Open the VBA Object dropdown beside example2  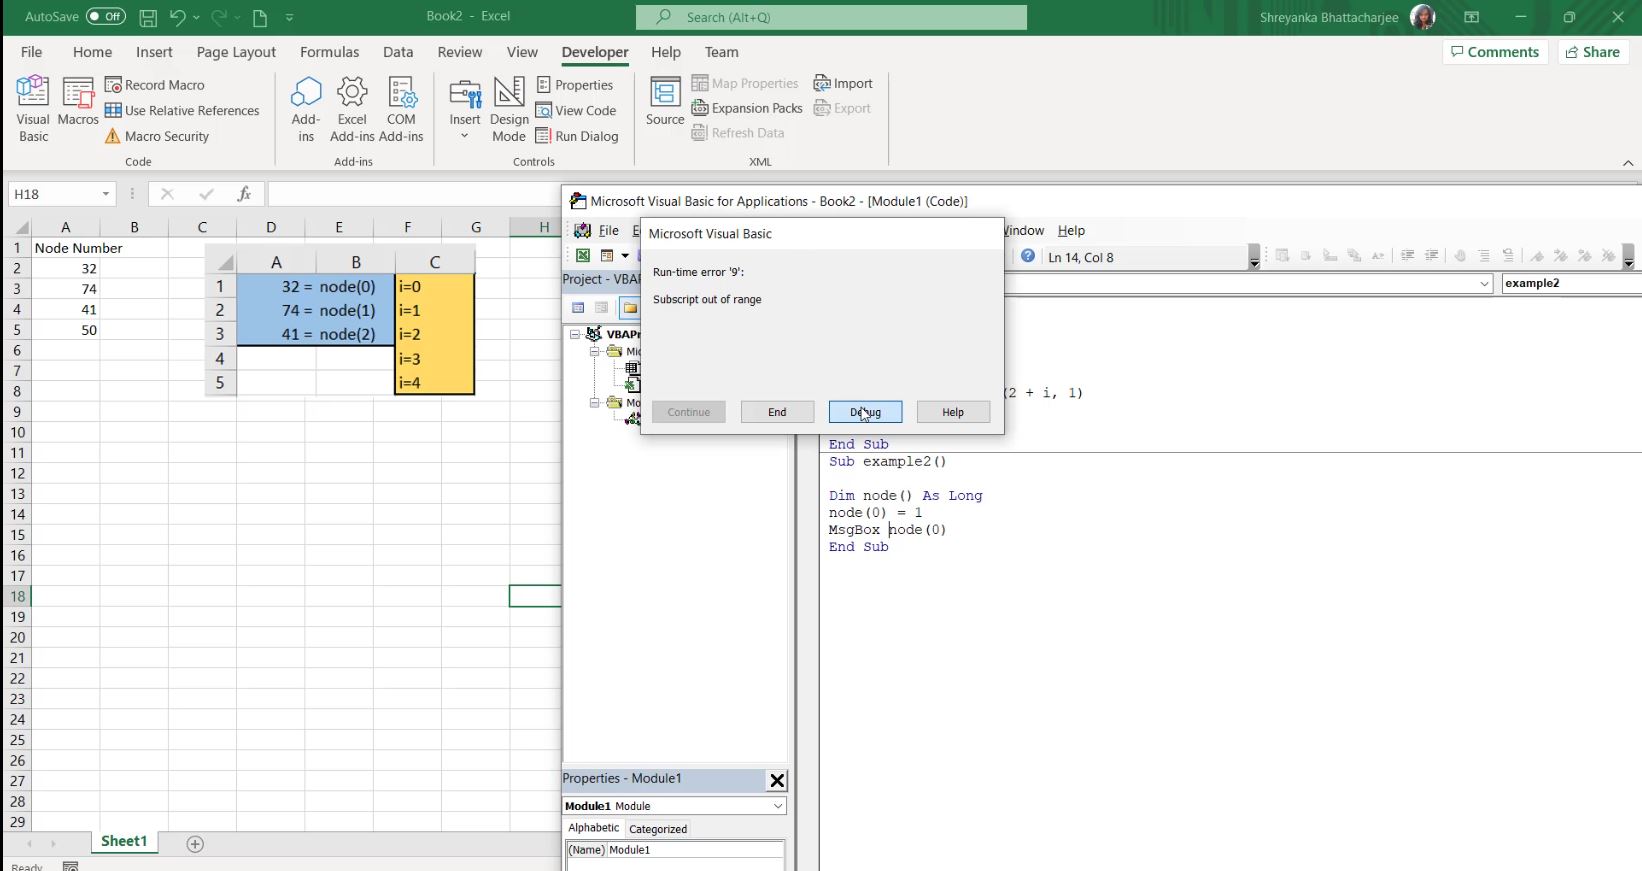pos(1484,284)
